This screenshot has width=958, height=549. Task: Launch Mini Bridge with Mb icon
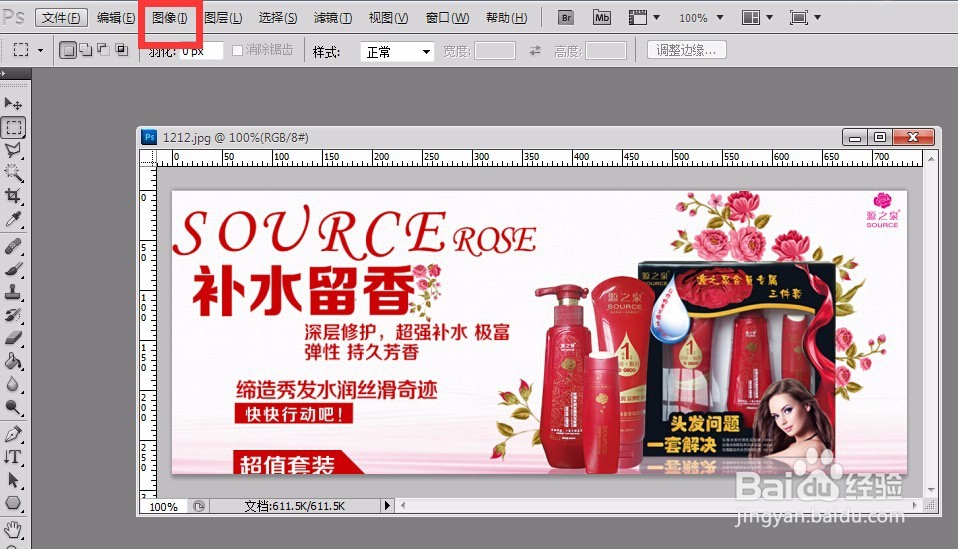[602, 18]
